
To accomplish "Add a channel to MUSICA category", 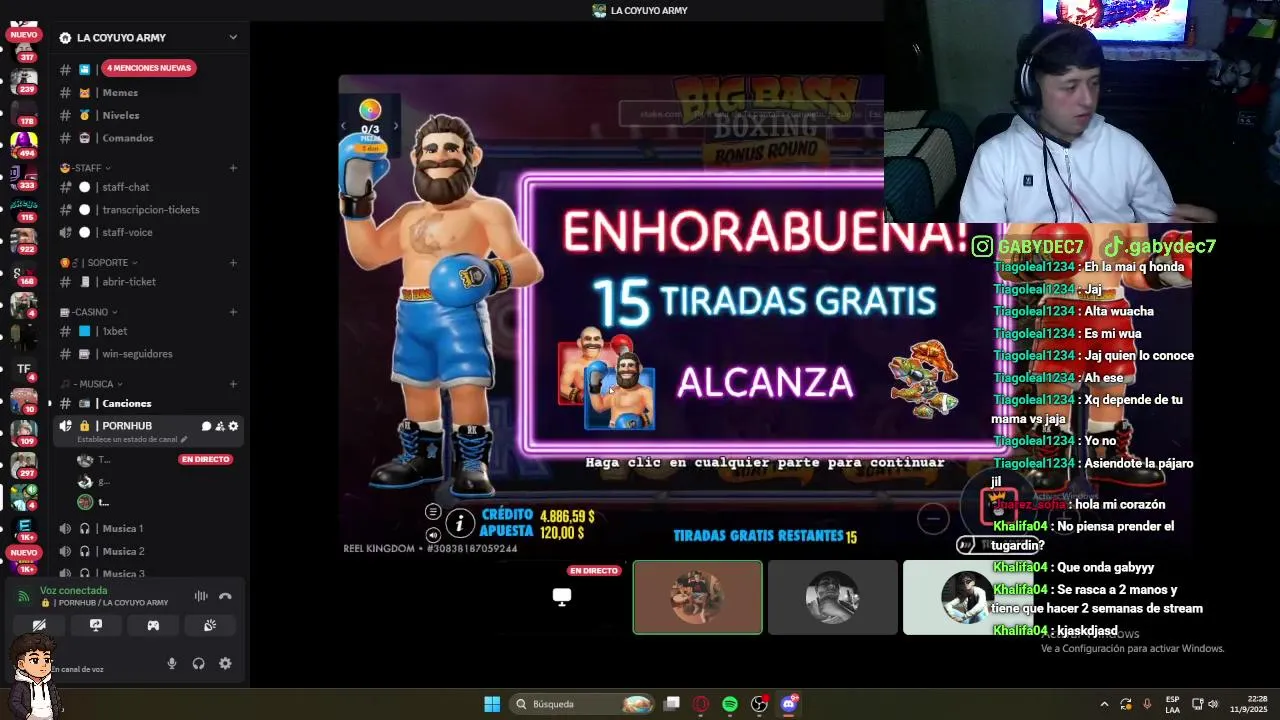I will [233, 384].
